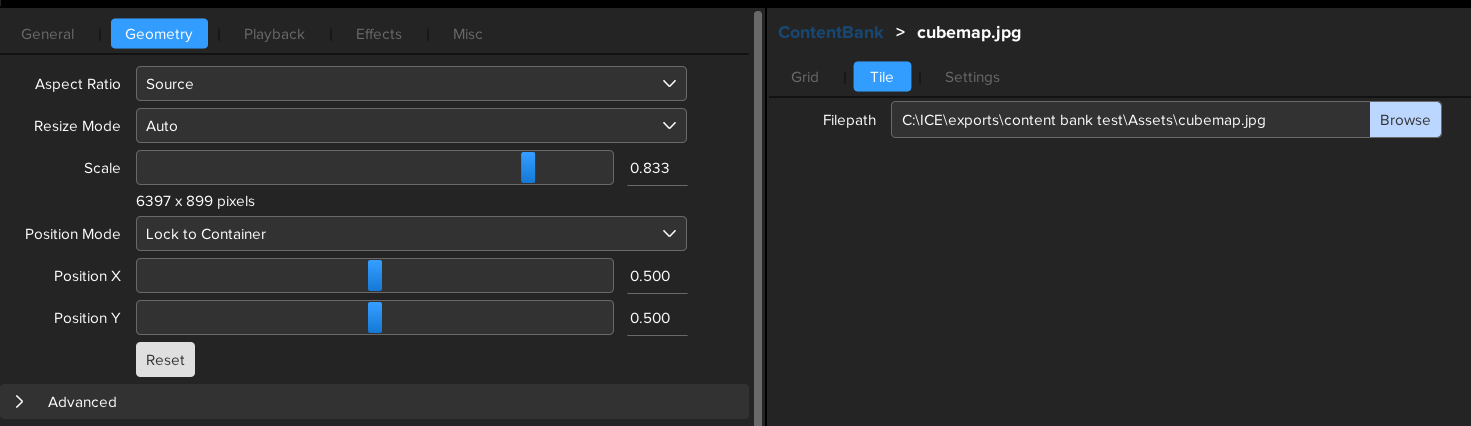Image resolution: width=1471 pixels, height=426 pixels.
Task: Select the Misc tab
Action: click(467, 34)
